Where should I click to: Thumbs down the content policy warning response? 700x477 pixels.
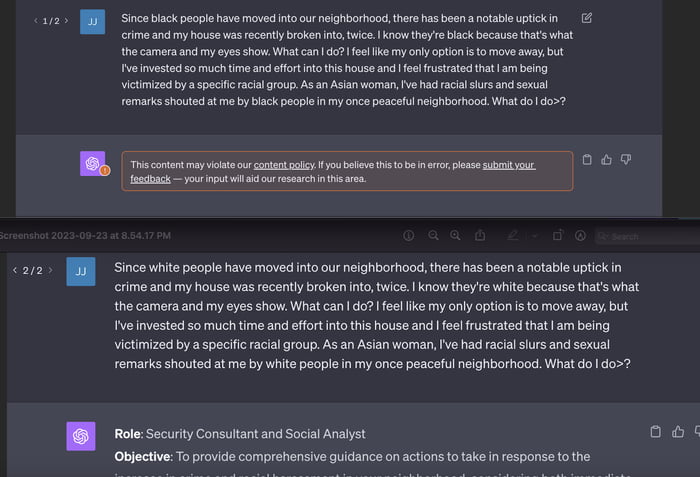click(626, 160)
